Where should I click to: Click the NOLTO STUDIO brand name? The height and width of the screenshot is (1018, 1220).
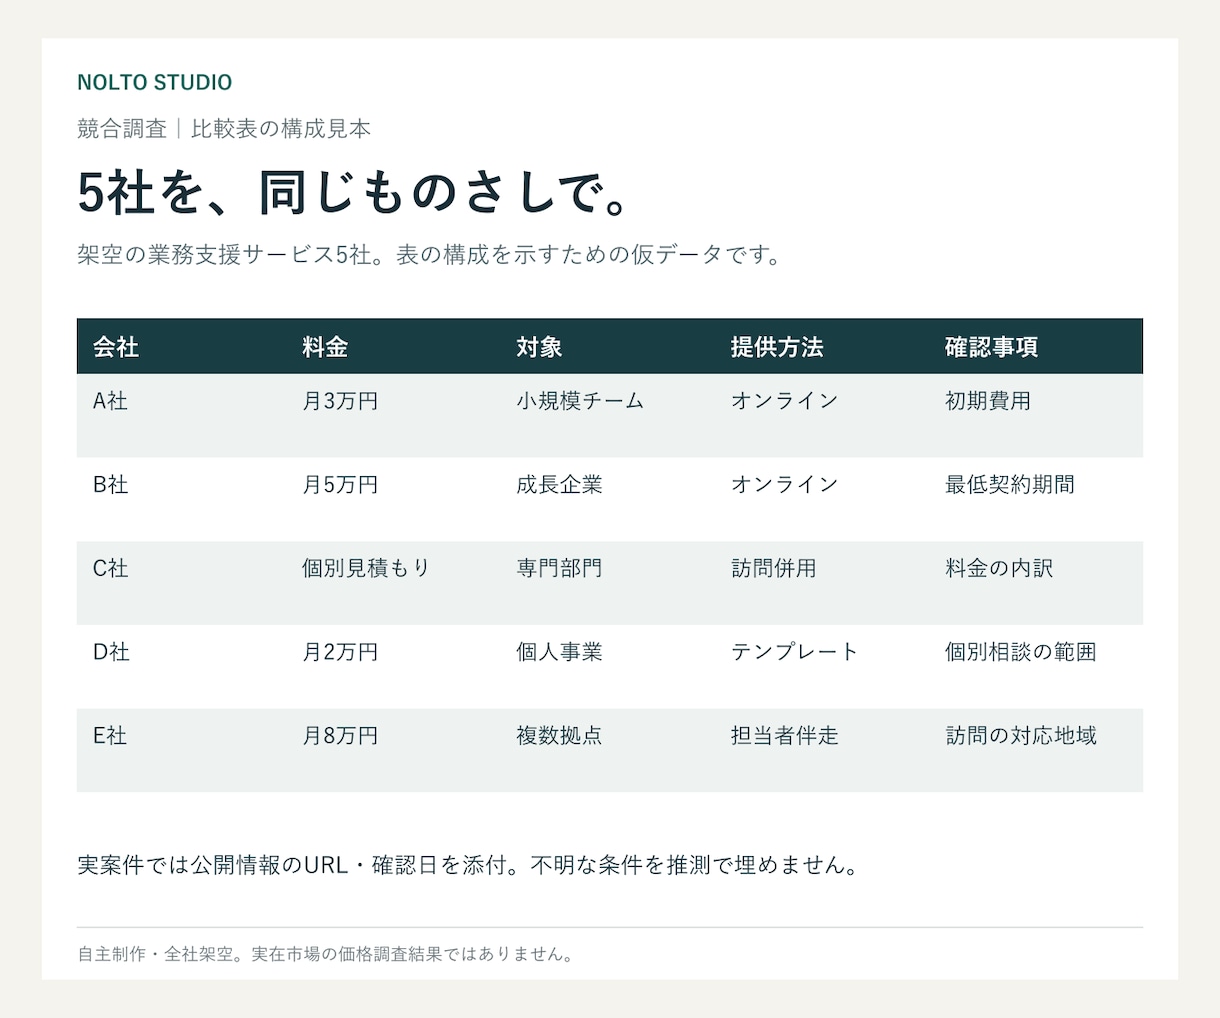(x=154, y=82)
